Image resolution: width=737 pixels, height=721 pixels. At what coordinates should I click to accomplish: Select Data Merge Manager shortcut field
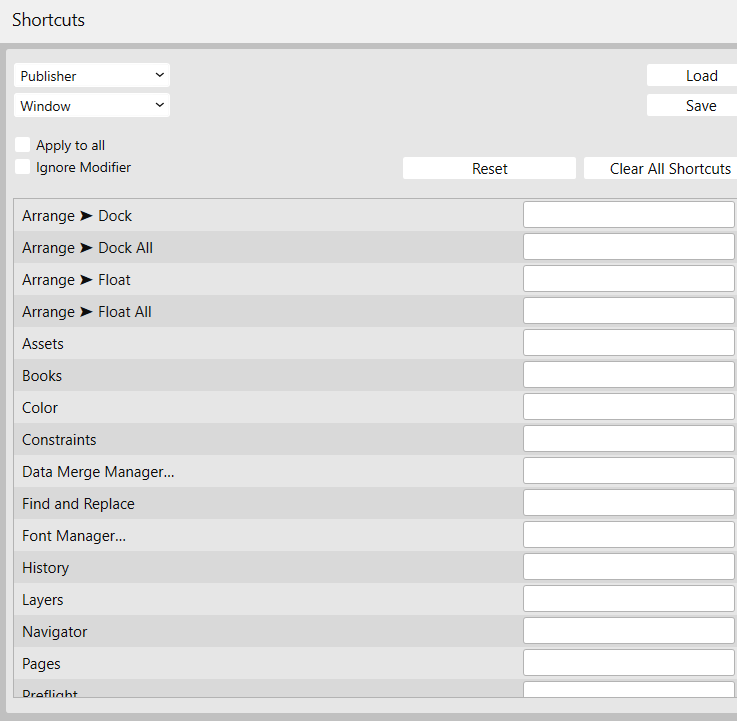(628, 471)
